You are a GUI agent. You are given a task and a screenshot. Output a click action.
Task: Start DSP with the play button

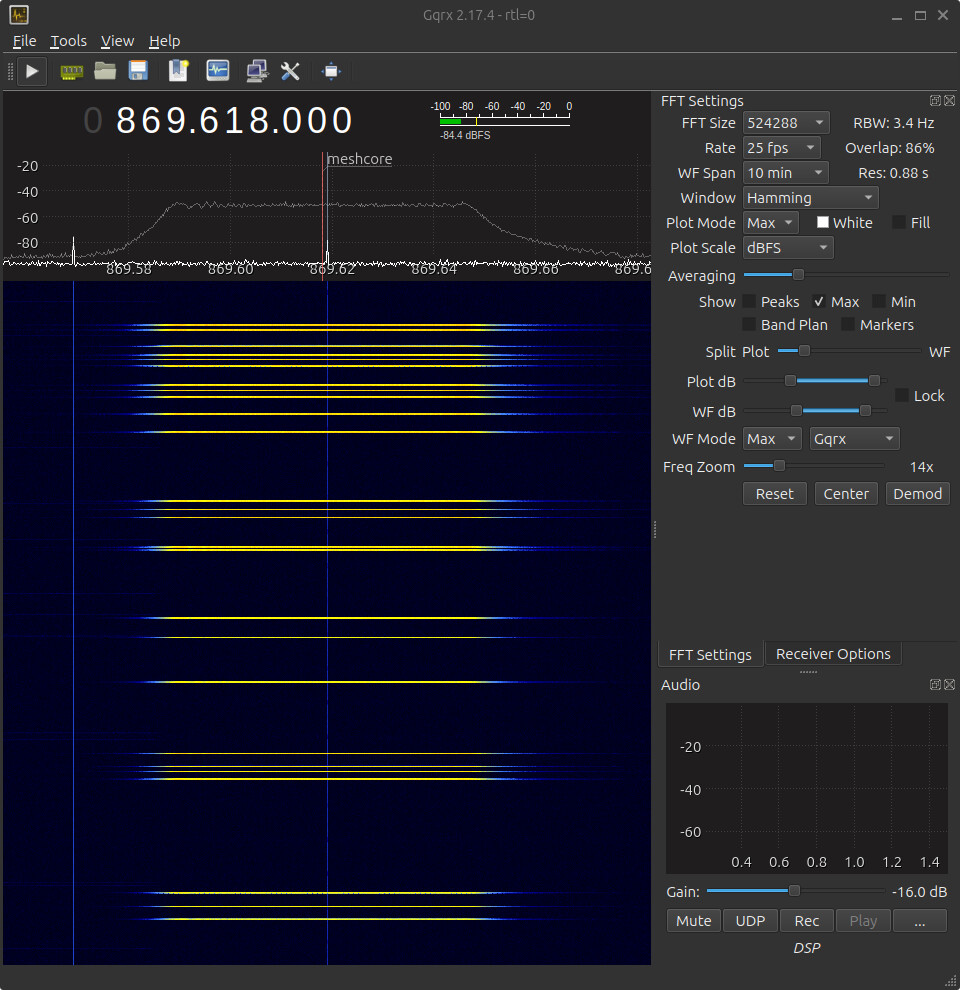(x=32, y=71)
